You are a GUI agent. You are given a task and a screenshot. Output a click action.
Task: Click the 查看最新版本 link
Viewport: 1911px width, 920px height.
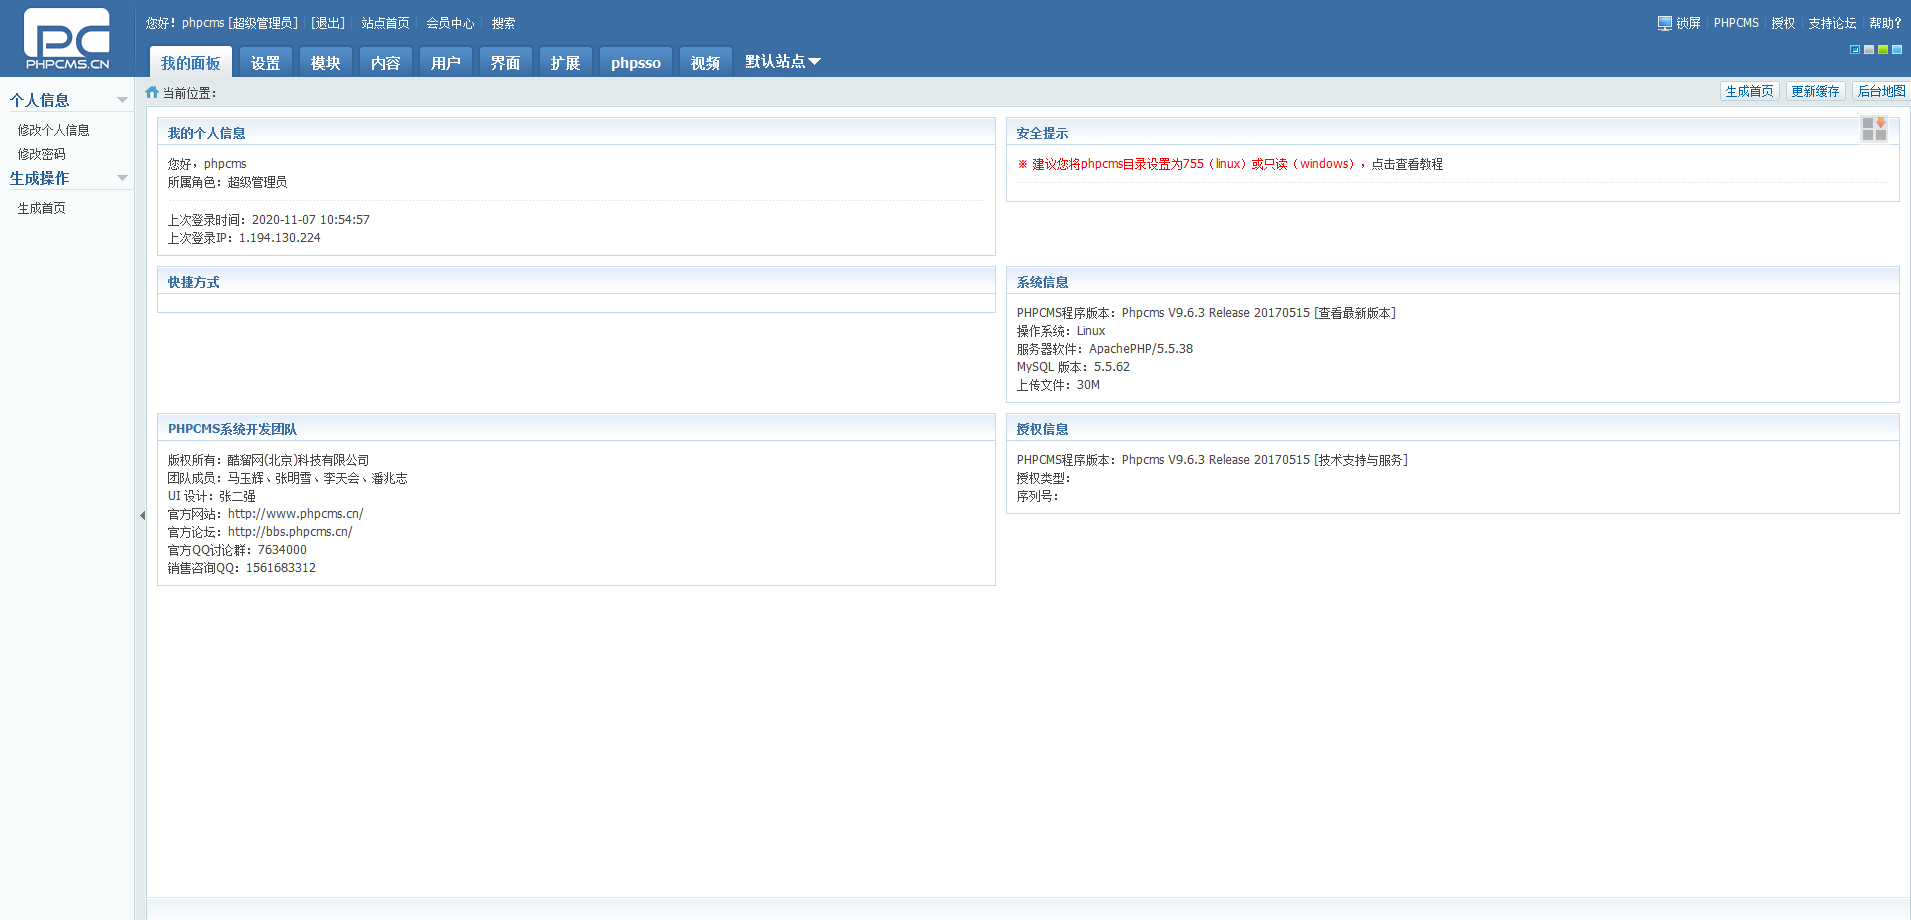[x=1355, y=313]
